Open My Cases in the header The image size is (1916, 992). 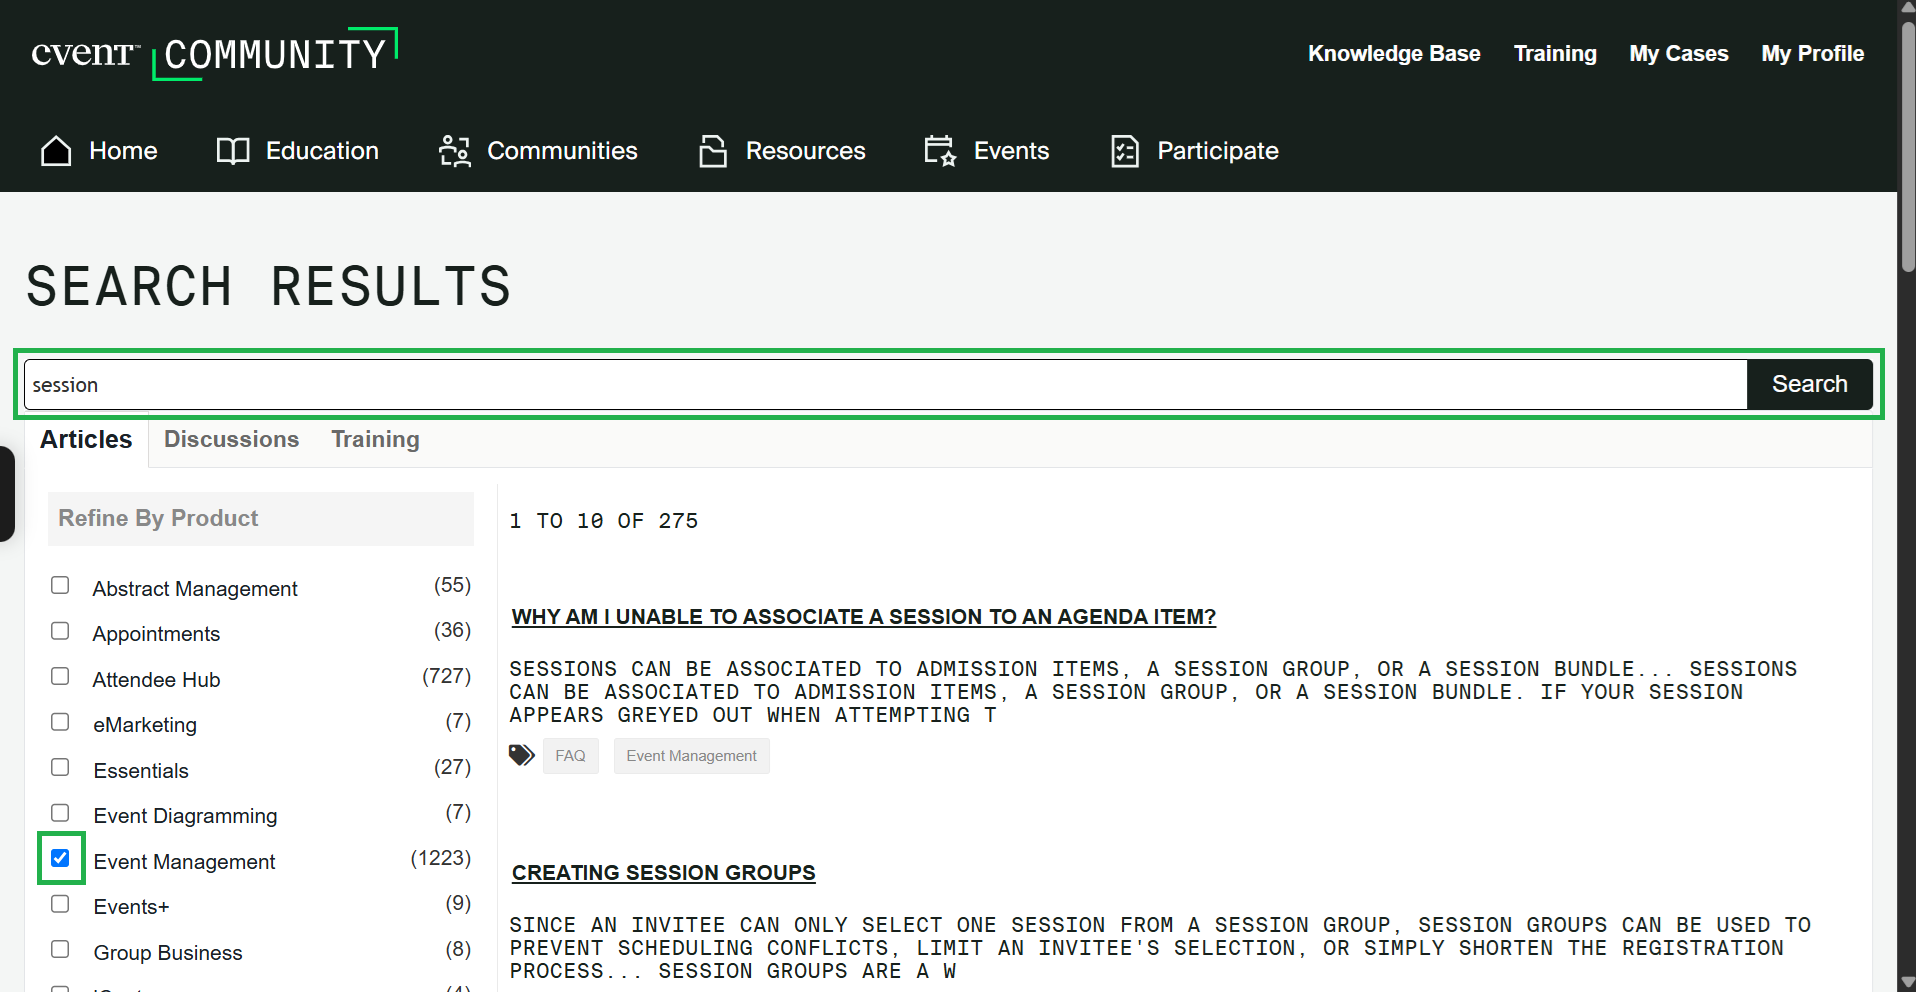pyautogui.click(x=1679, y=54)
